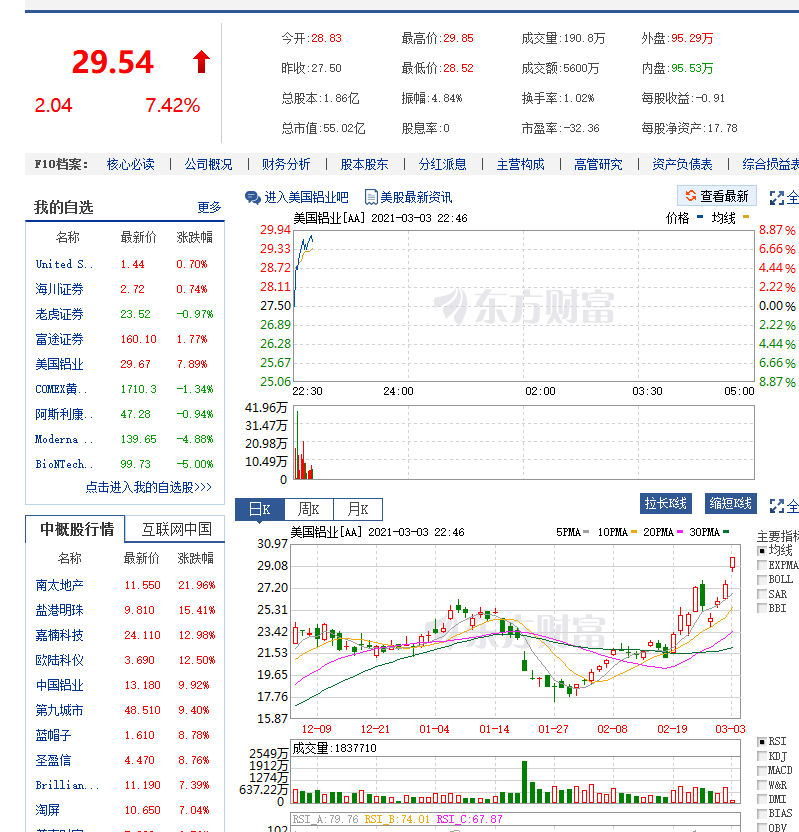Open 美国铝业 in watchlist
Screen dimensions: 799x832
tap(59, 365)
